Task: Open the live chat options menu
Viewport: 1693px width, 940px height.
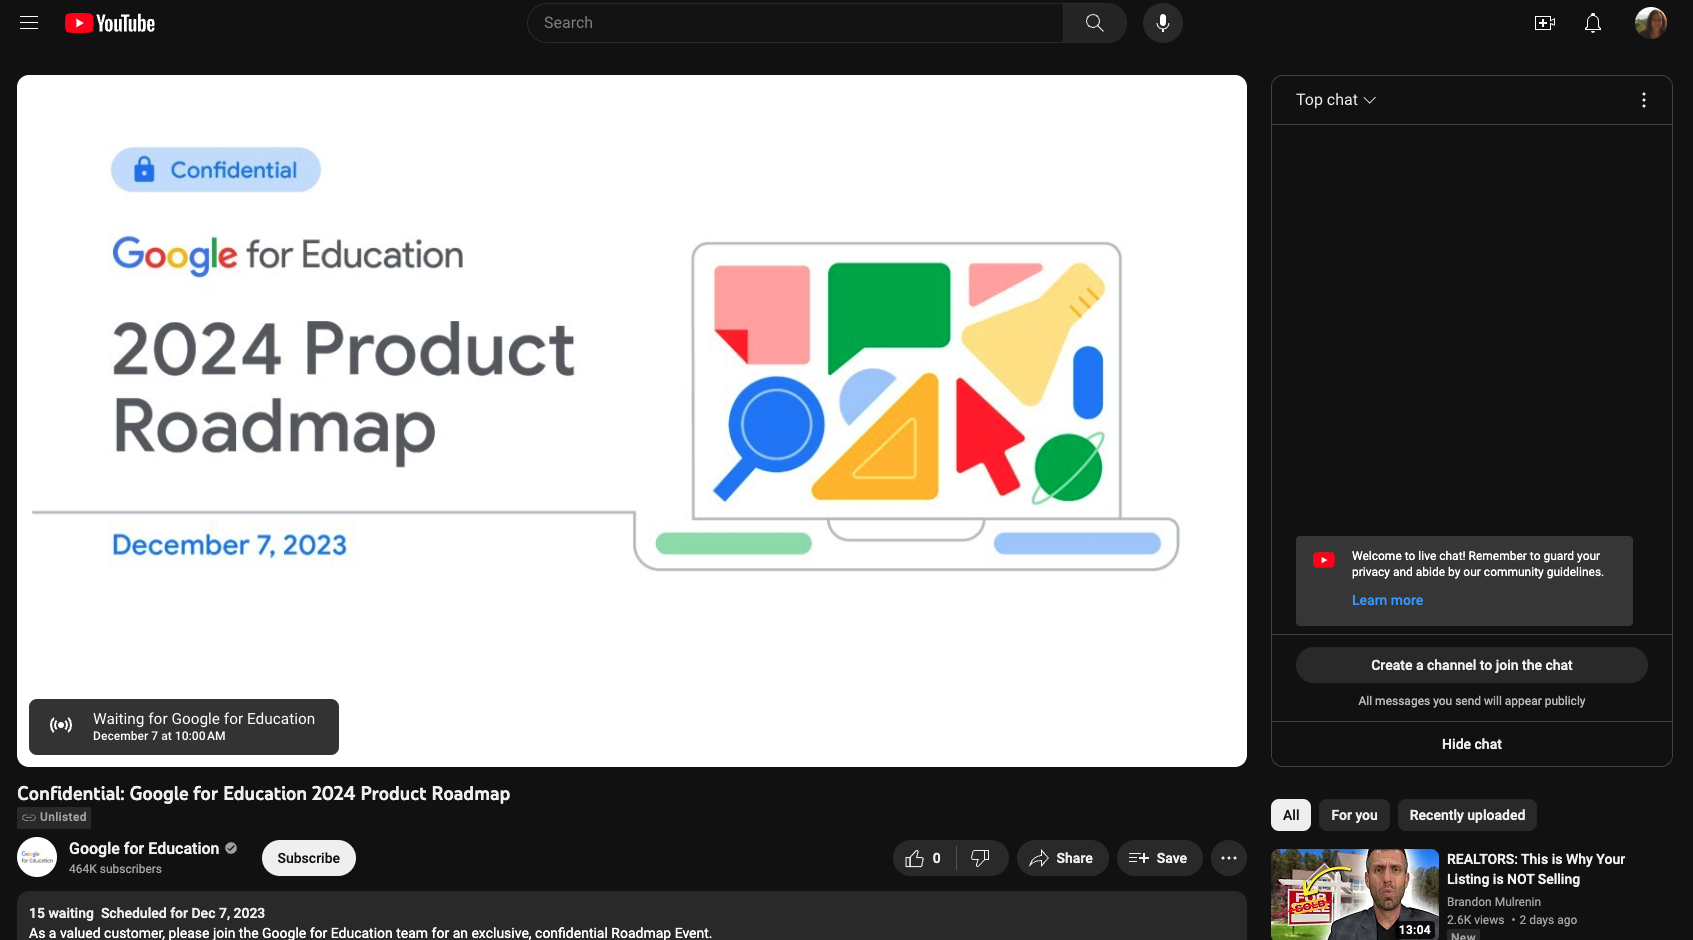Action: [x=1644, y=100]
